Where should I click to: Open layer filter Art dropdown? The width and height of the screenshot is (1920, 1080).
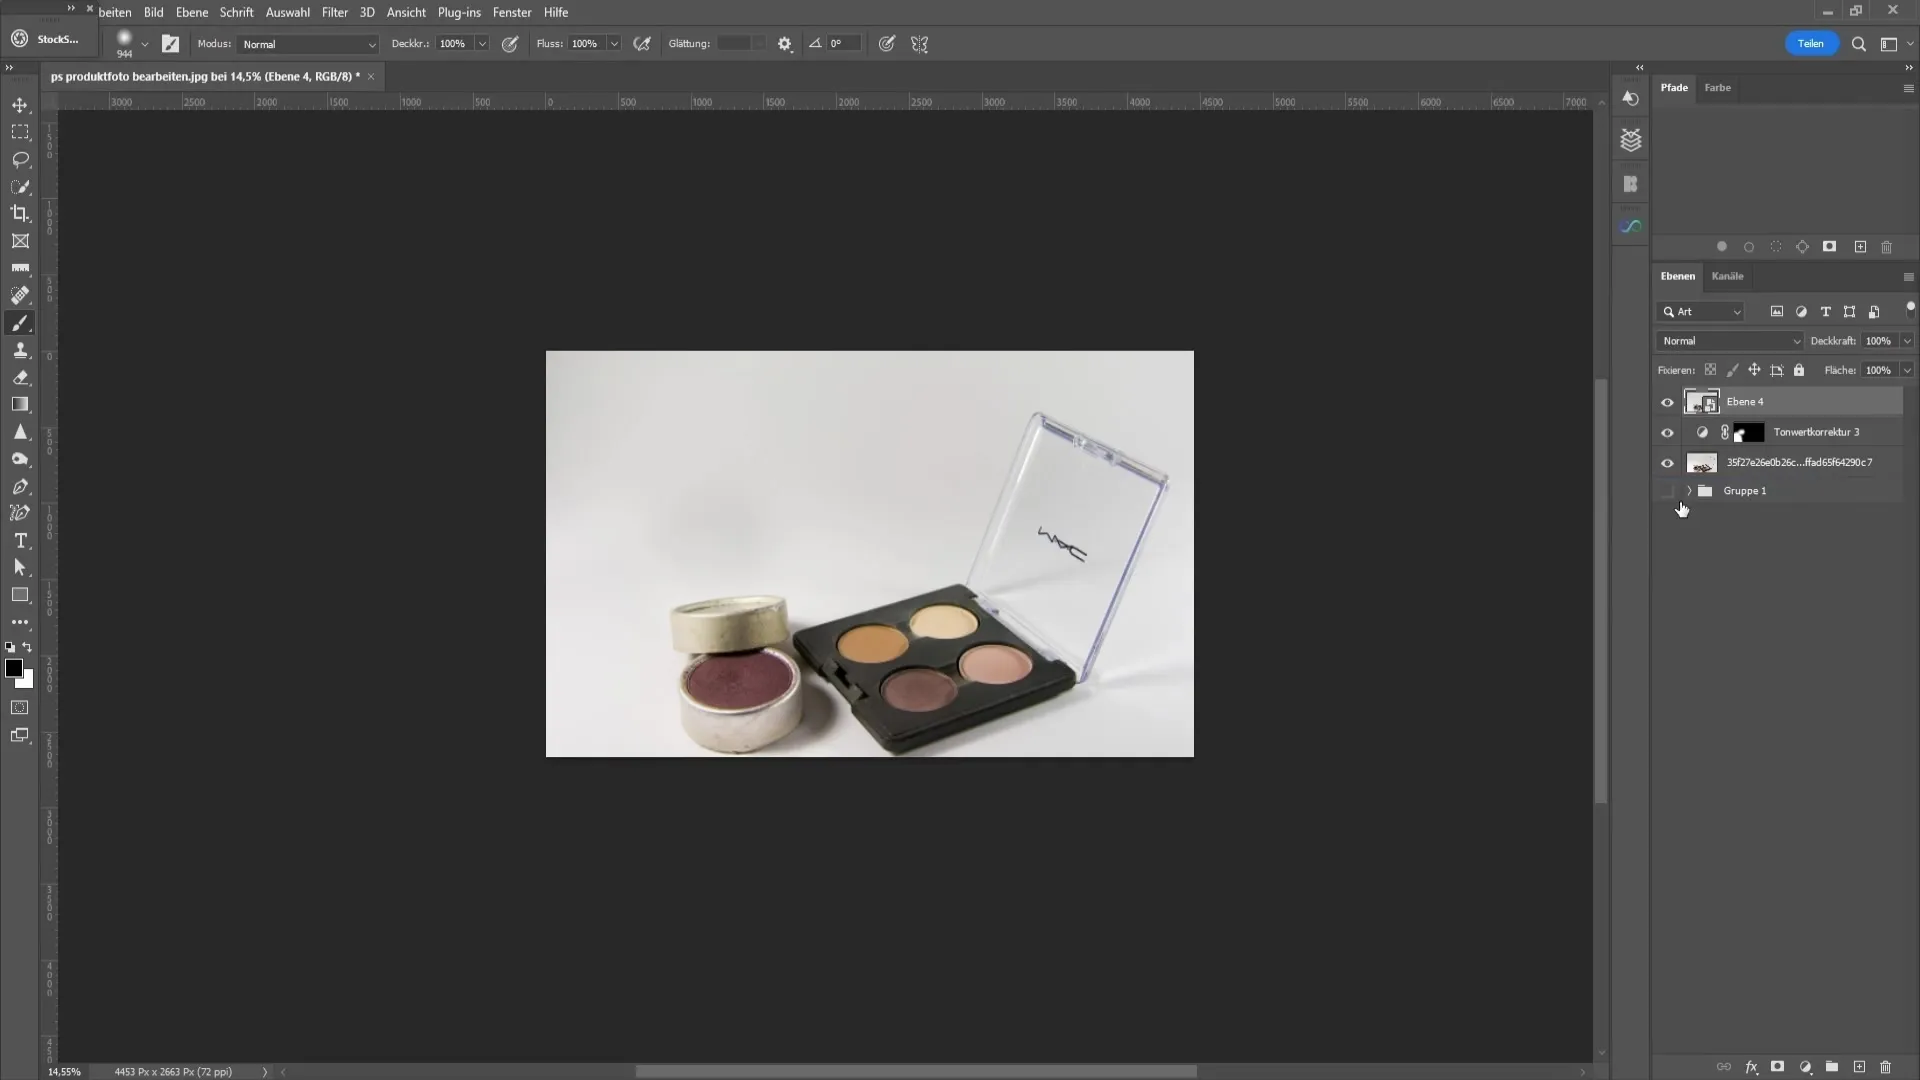point(1701,312)
